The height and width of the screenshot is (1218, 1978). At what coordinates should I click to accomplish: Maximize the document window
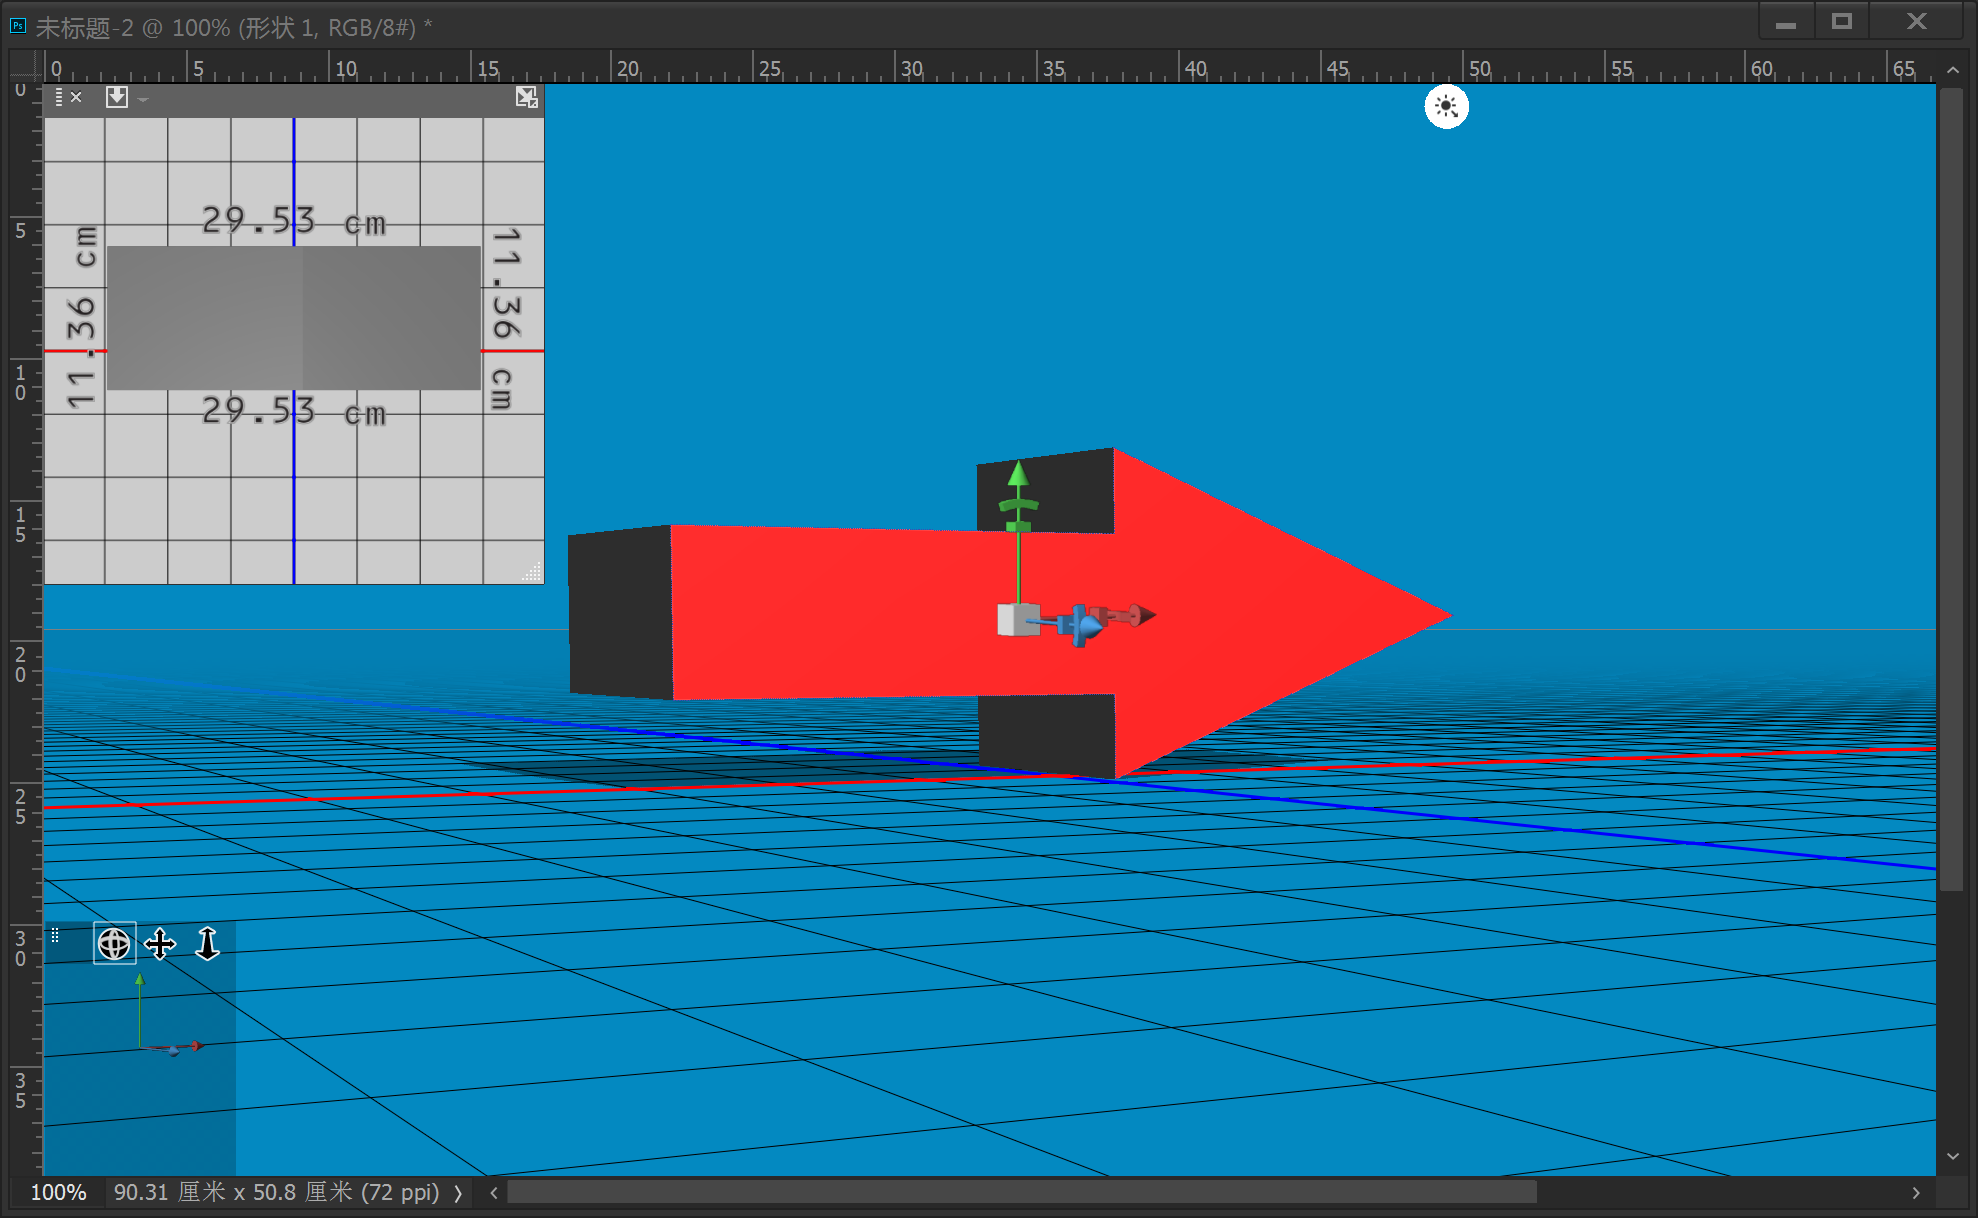tap(1842, 21)
